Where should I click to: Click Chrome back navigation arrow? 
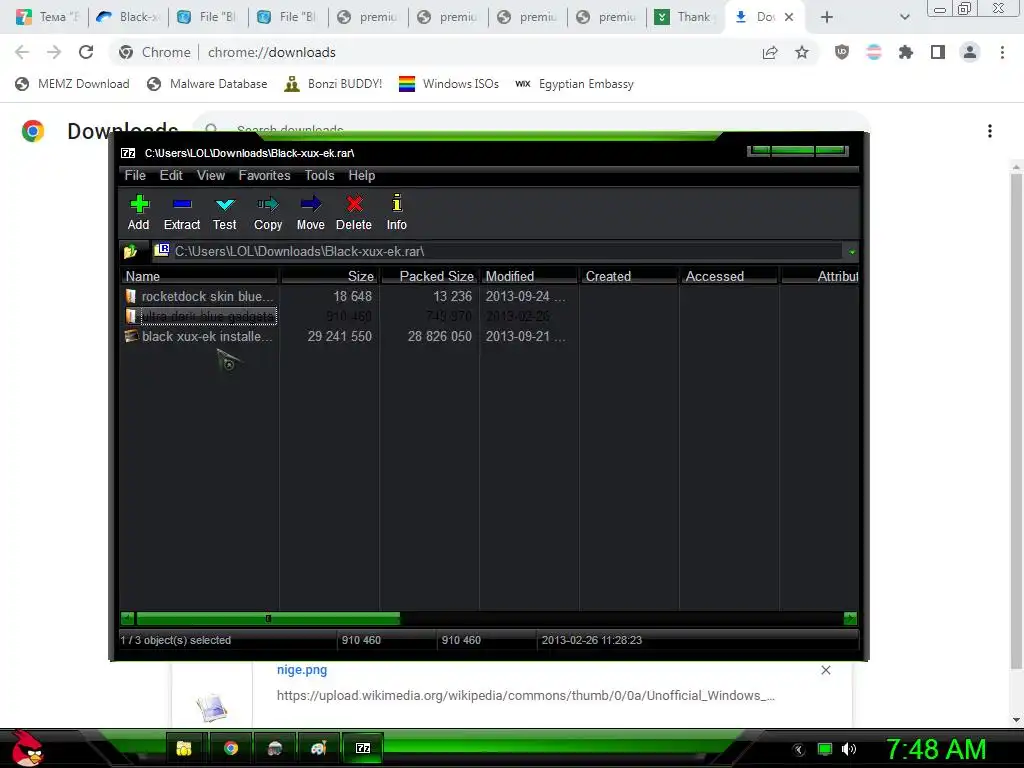(22, 52)
